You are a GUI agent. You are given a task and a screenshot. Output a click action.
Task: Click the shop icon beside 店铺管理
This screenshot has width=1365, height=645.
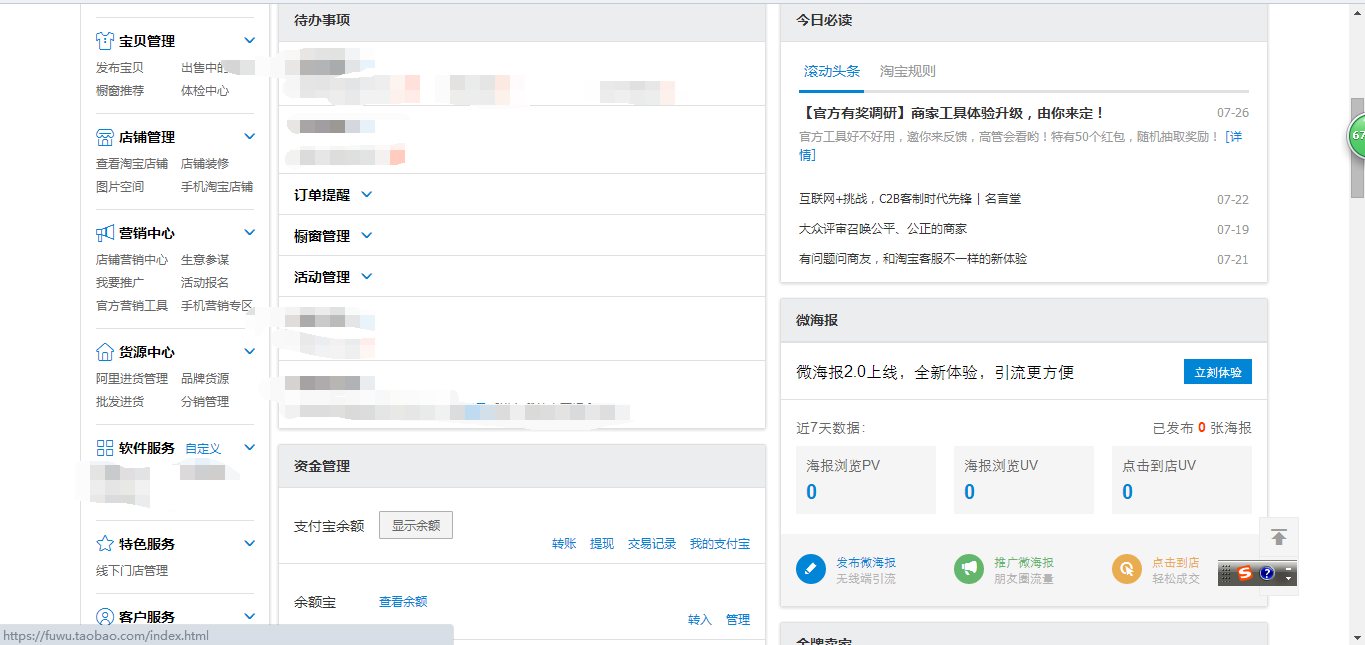pos(105,137)
